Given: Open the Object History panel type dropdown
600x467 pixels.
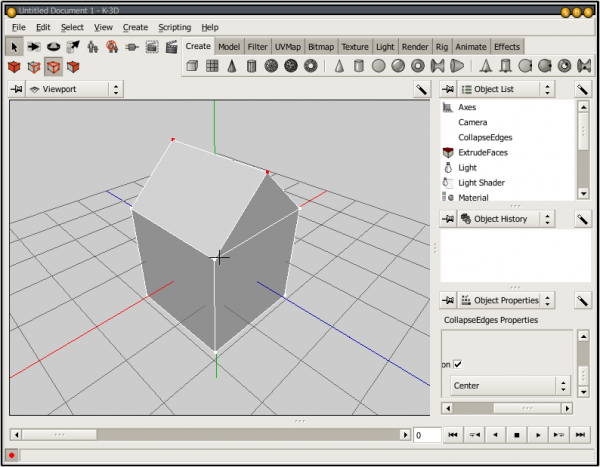Looking at the screenshot, I should point(506,219).
